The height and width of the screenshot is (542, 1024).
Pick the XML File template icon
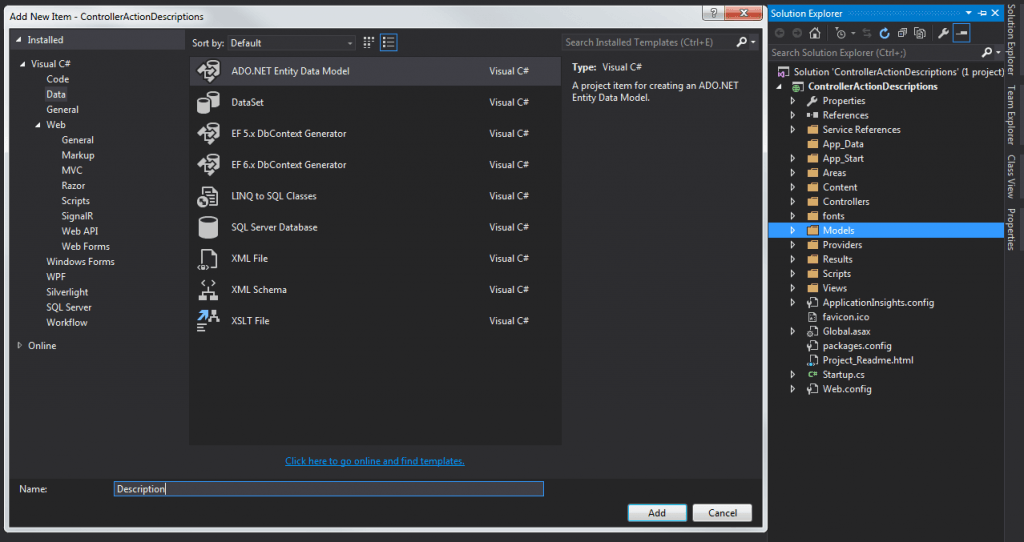[x=208, y=259]
